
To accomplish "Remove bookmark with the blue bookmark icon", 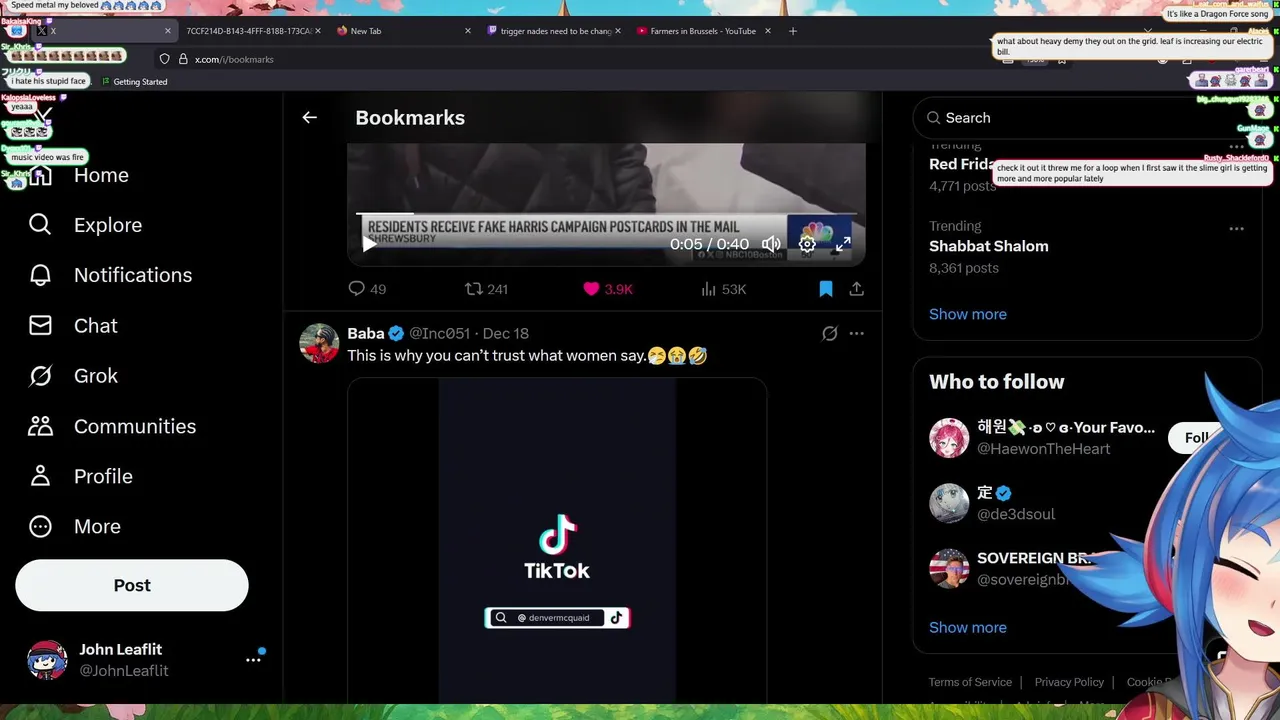I will coord(826,289).
